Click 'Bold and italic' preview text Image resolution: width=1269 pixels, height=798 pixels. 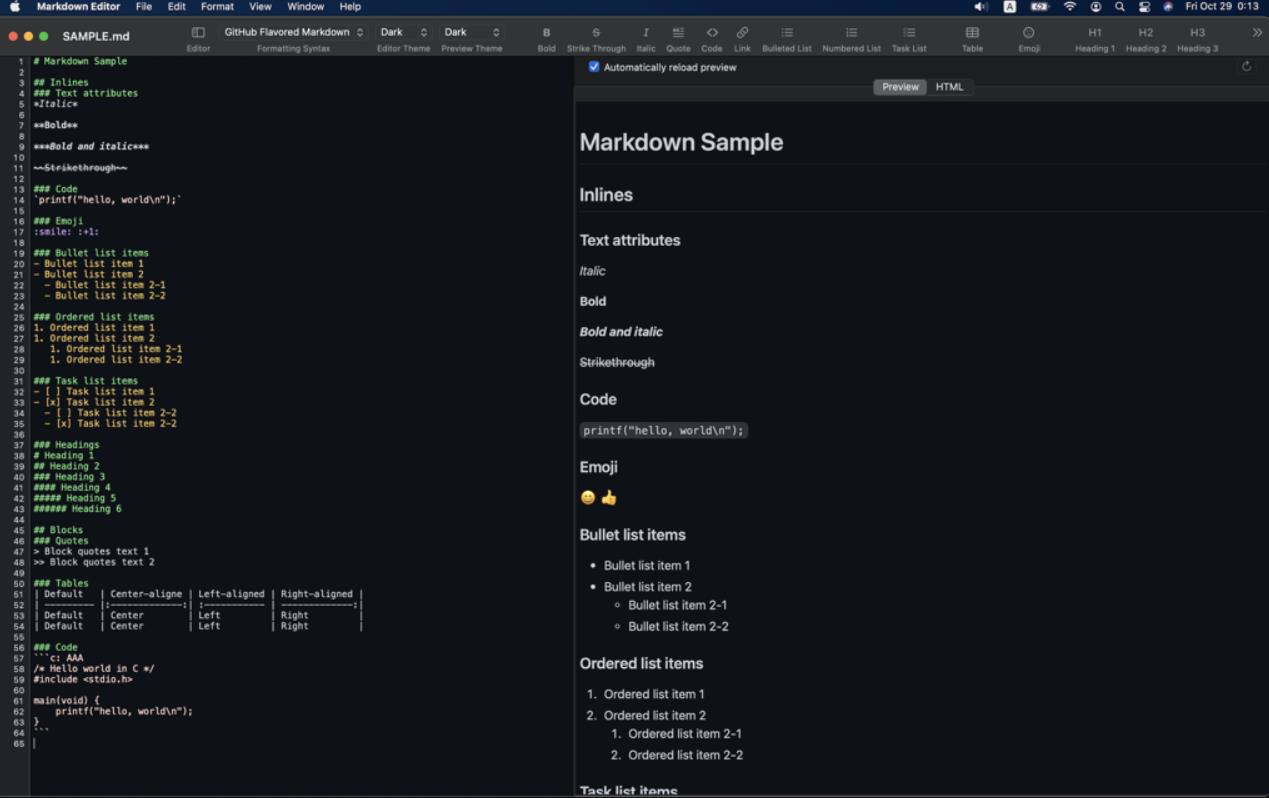click(621, 332)
